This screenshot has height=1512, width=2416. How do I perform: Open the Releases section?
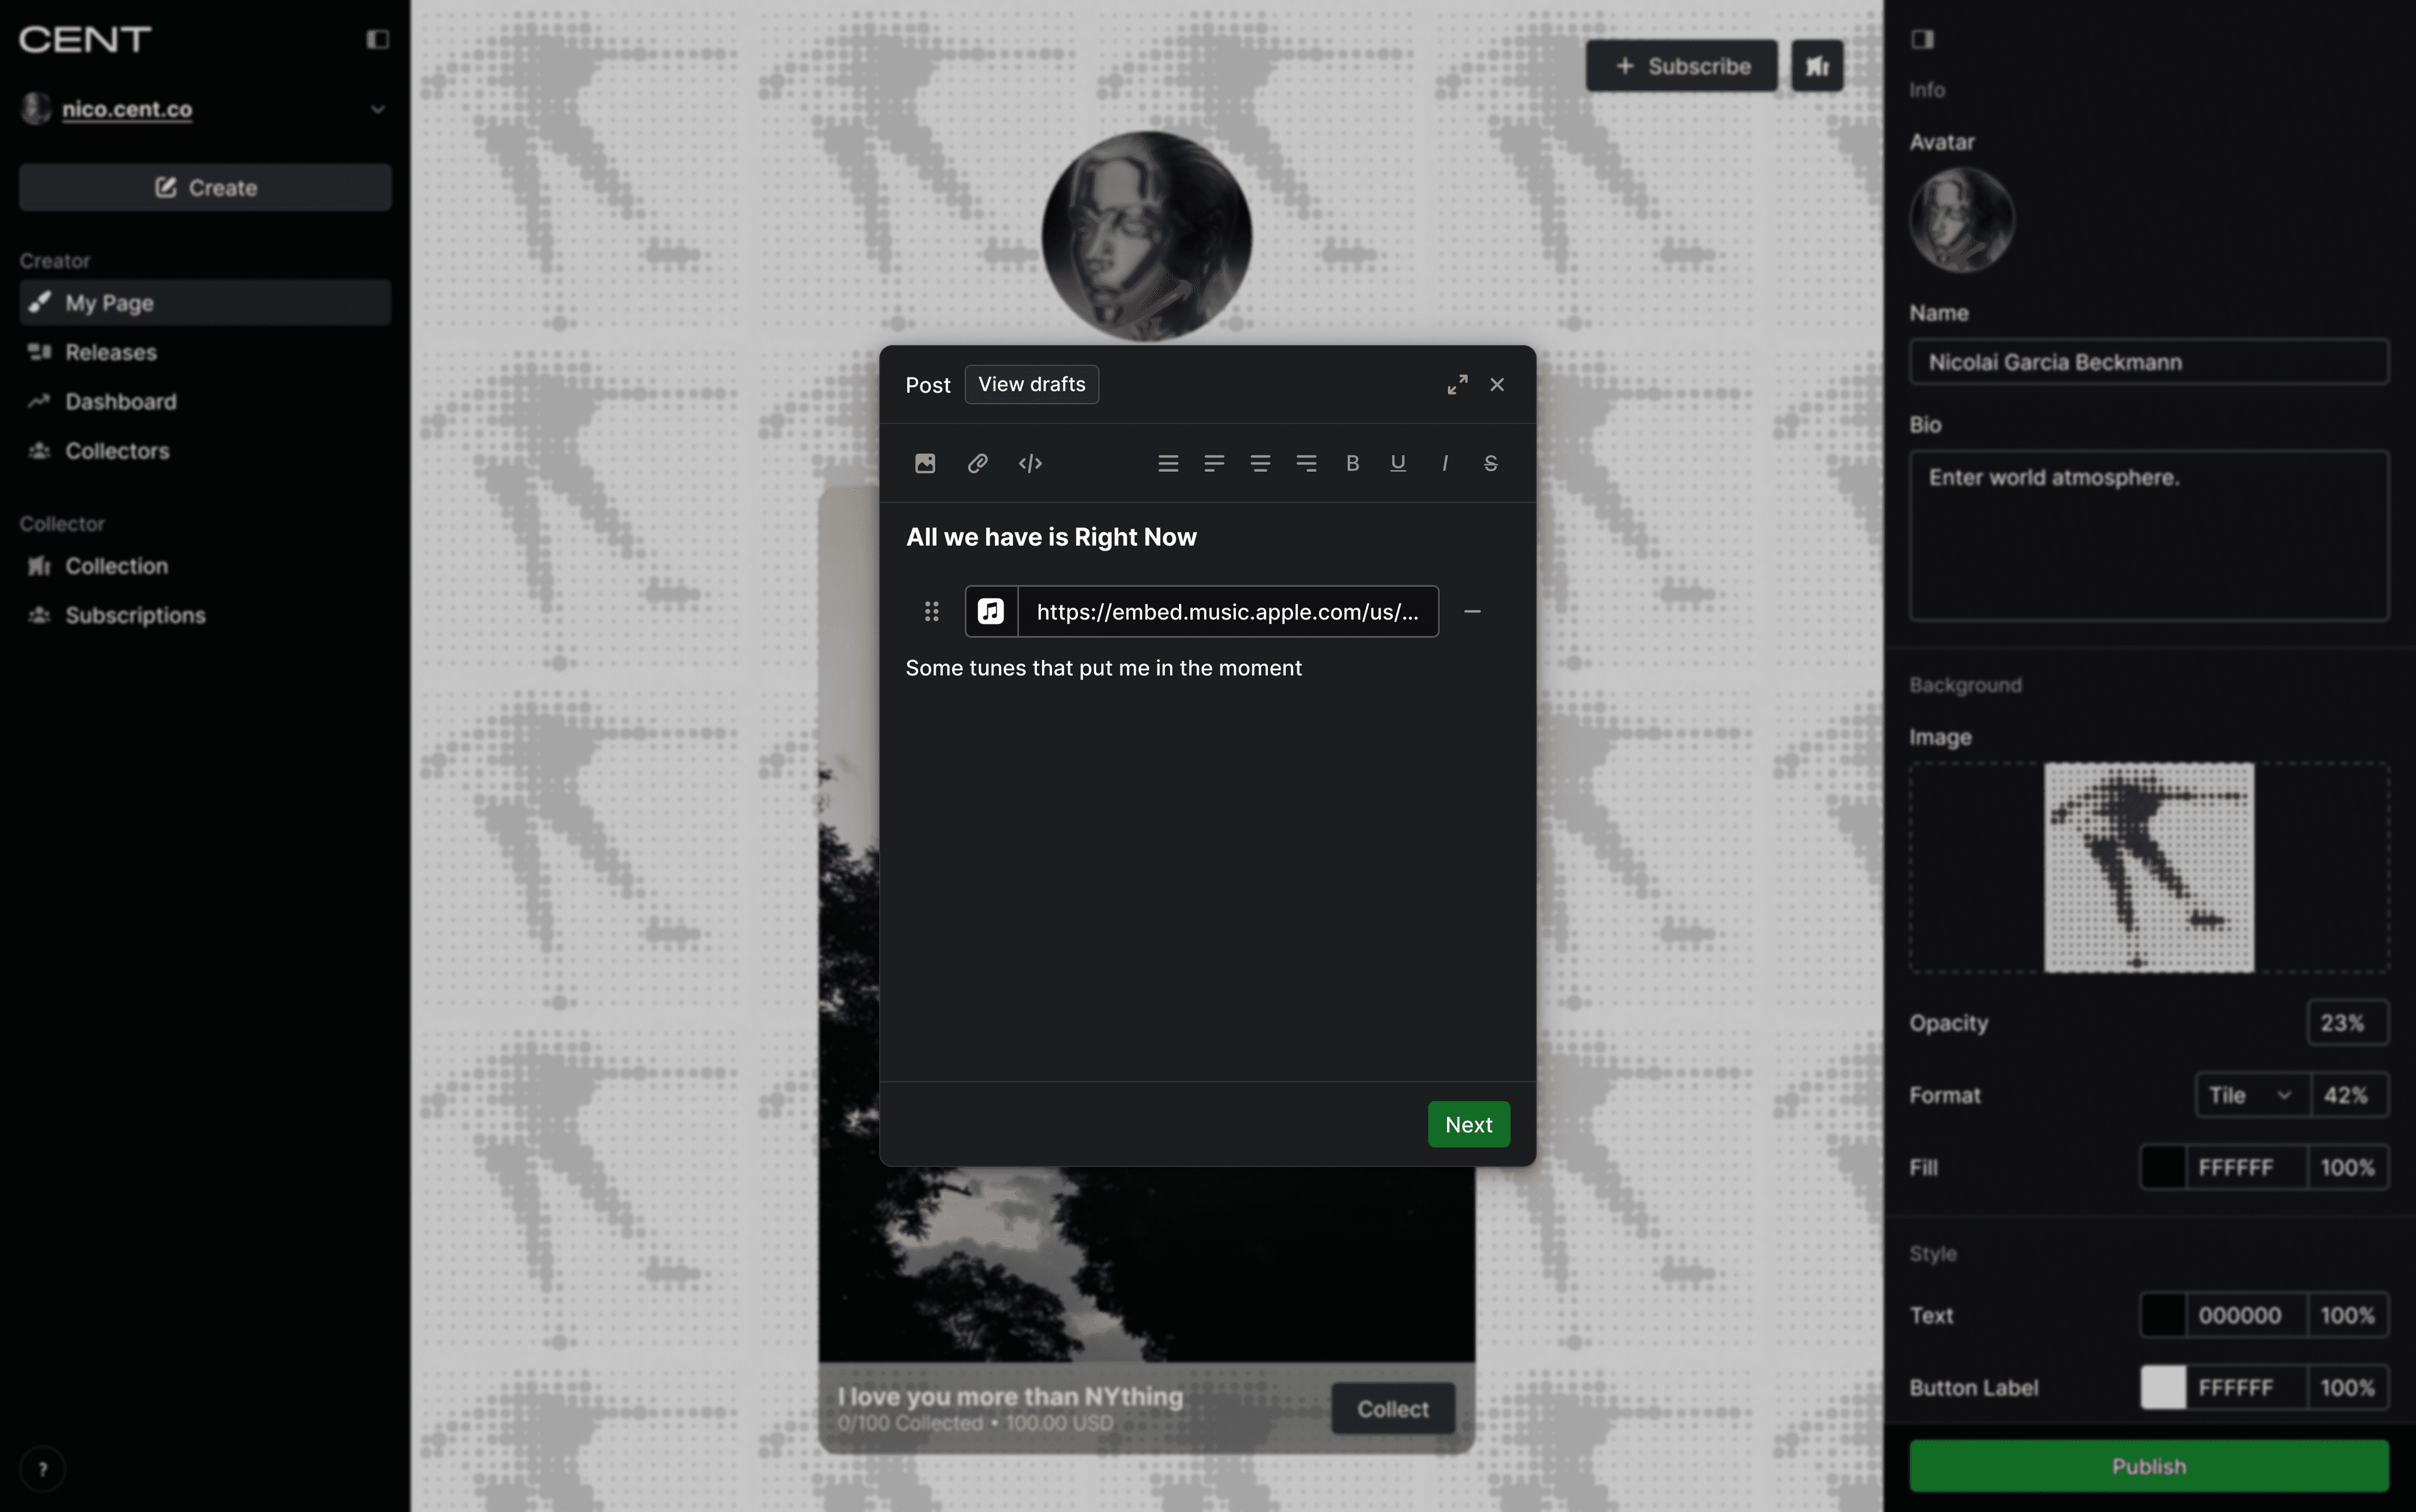point(110,352)
